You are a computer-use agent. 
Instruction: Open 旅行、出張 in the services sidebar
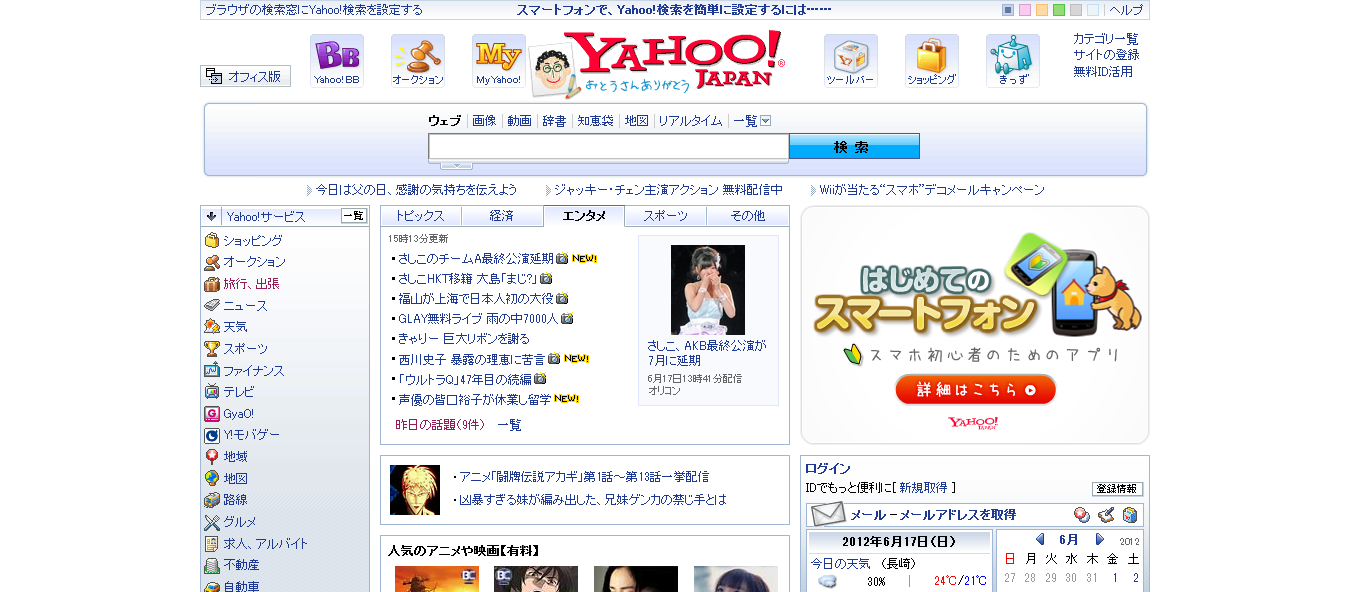tap(251, 284)
